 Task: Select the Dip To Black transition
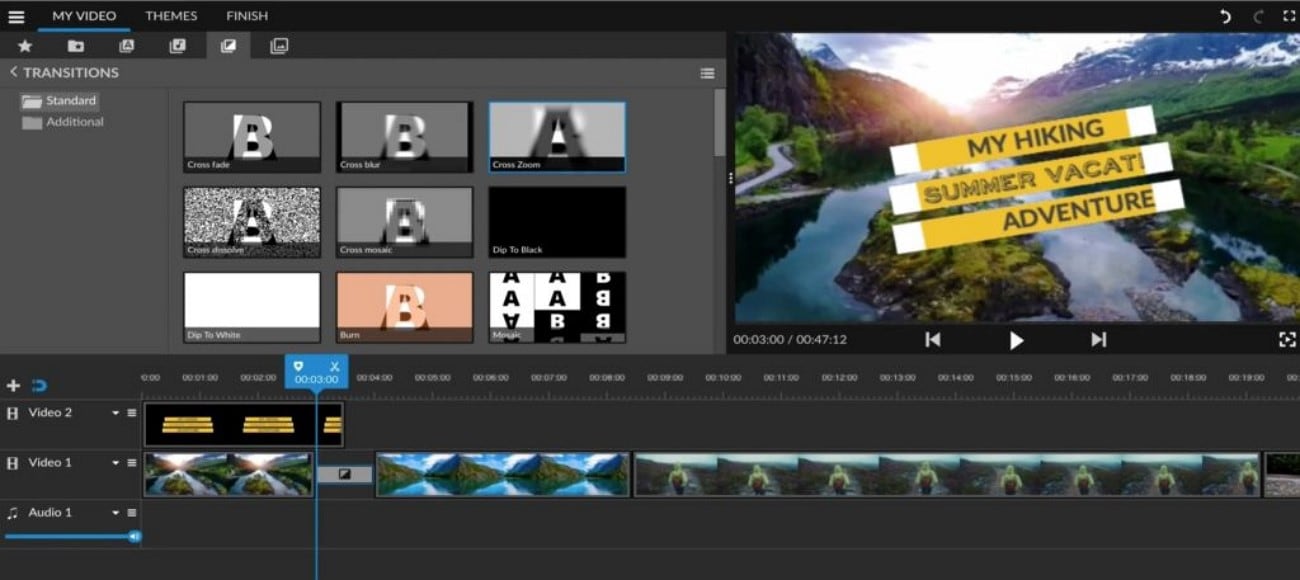coord(557,222)
